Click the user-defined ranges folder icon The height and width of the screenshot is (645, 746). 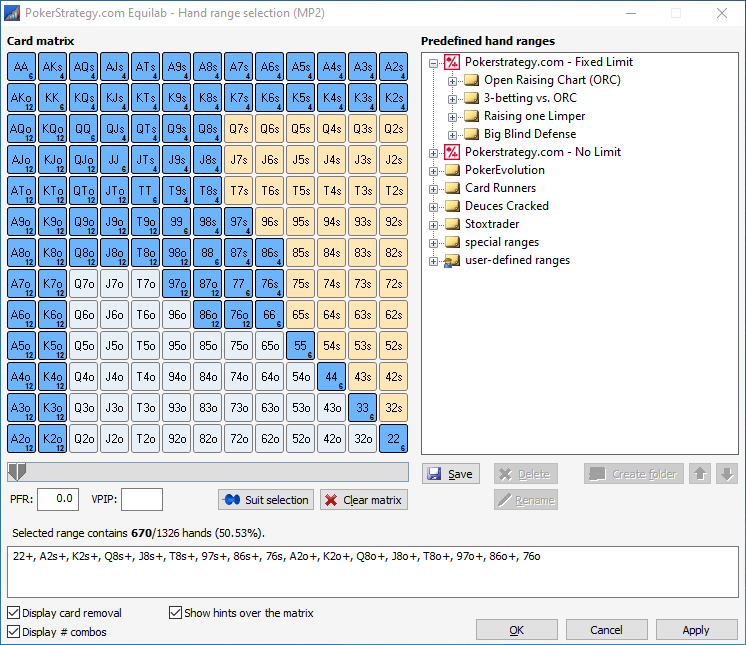point(452,261)
